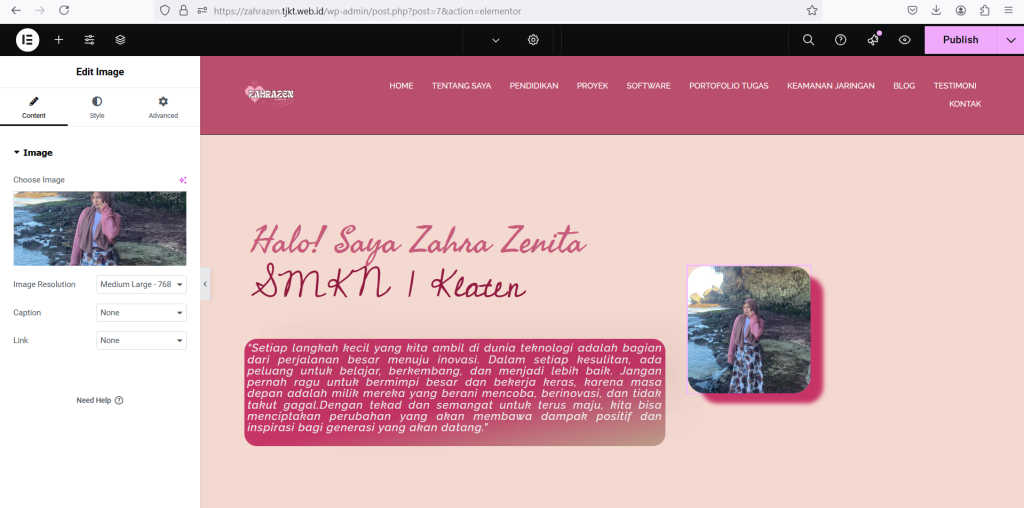
Task: Open the Structure layers icon
Action: (120, 40)
